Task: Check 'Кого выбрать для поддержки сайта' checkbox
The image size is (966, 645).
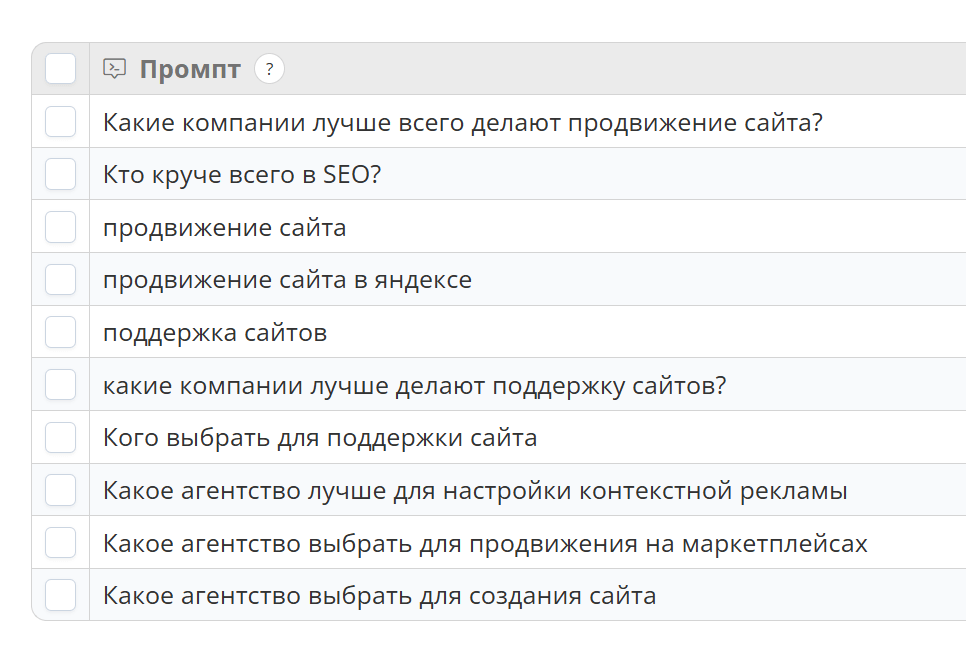Action: [x=60, y=438]
